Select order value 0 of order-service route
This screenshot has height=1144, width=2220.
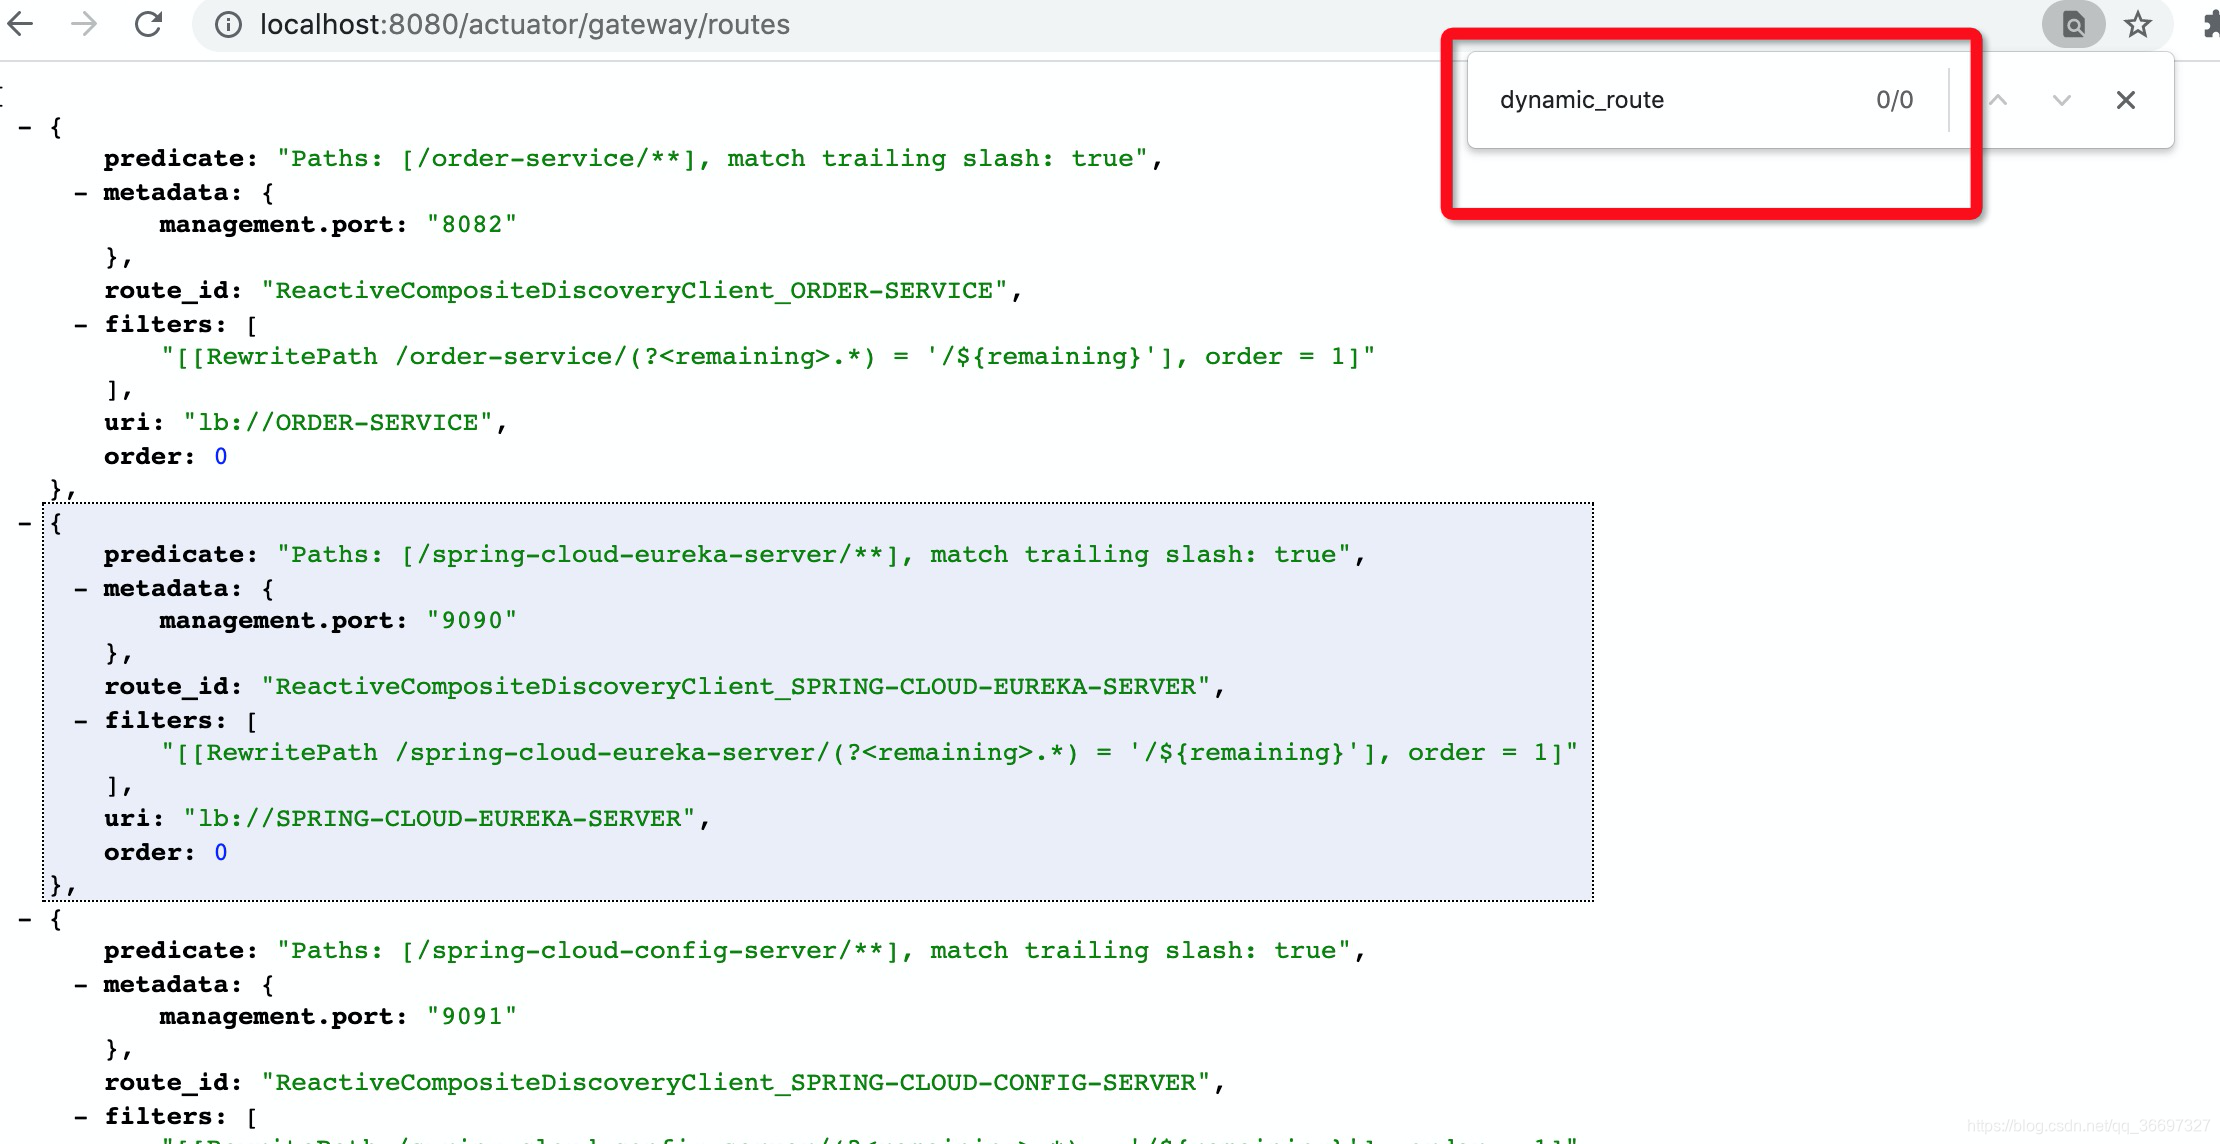(221, 457)
